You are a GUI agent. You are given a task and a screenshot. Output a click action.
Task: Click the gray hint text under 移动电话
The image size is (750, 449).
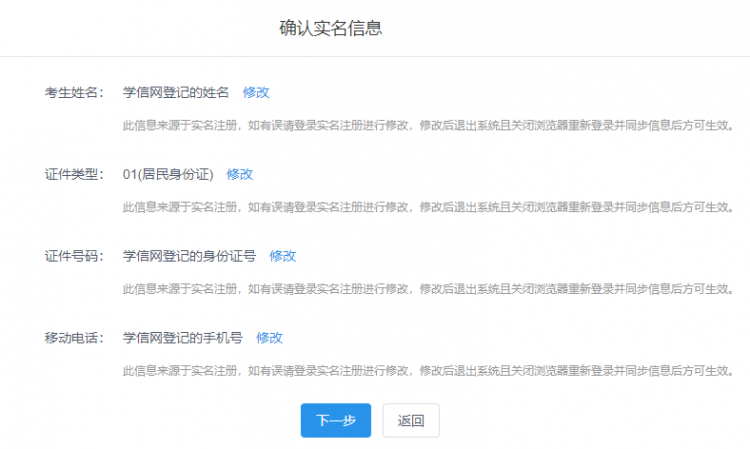point(425,371)
